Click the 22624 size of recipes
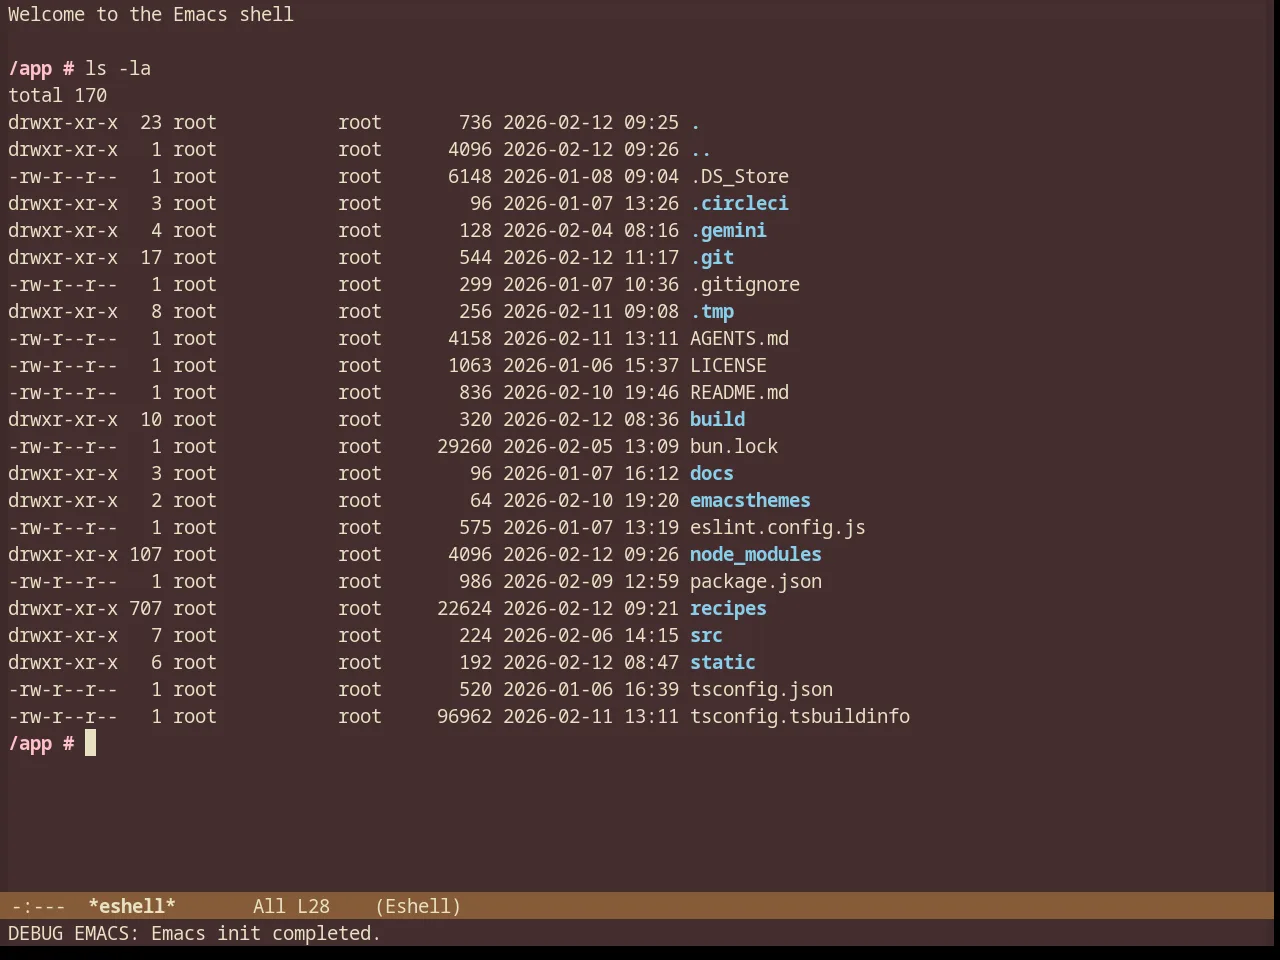The height and width of the screenshot is (960, 1280). 464,608
